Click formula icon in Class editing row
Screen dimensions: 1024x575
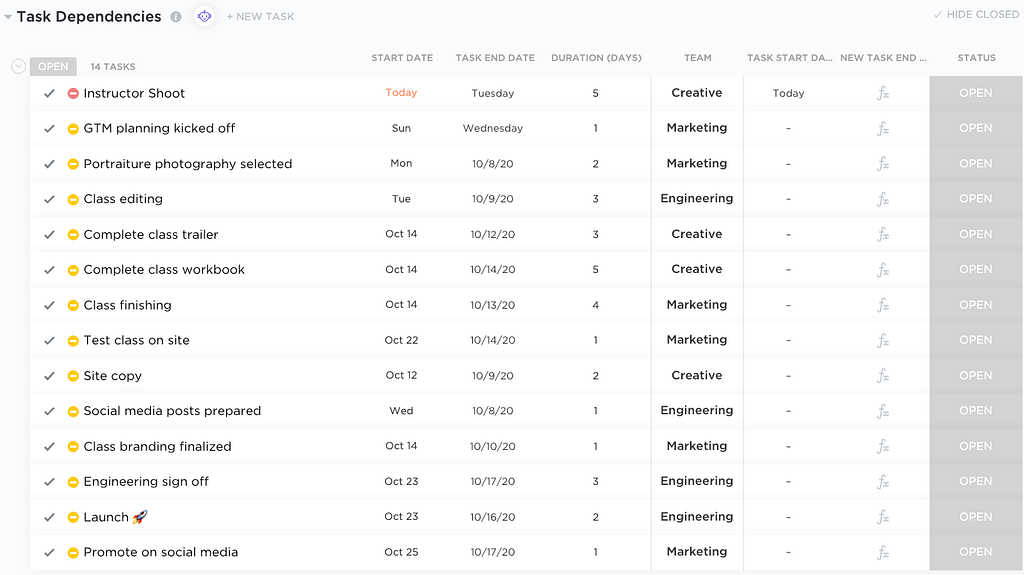pos(883,199)
